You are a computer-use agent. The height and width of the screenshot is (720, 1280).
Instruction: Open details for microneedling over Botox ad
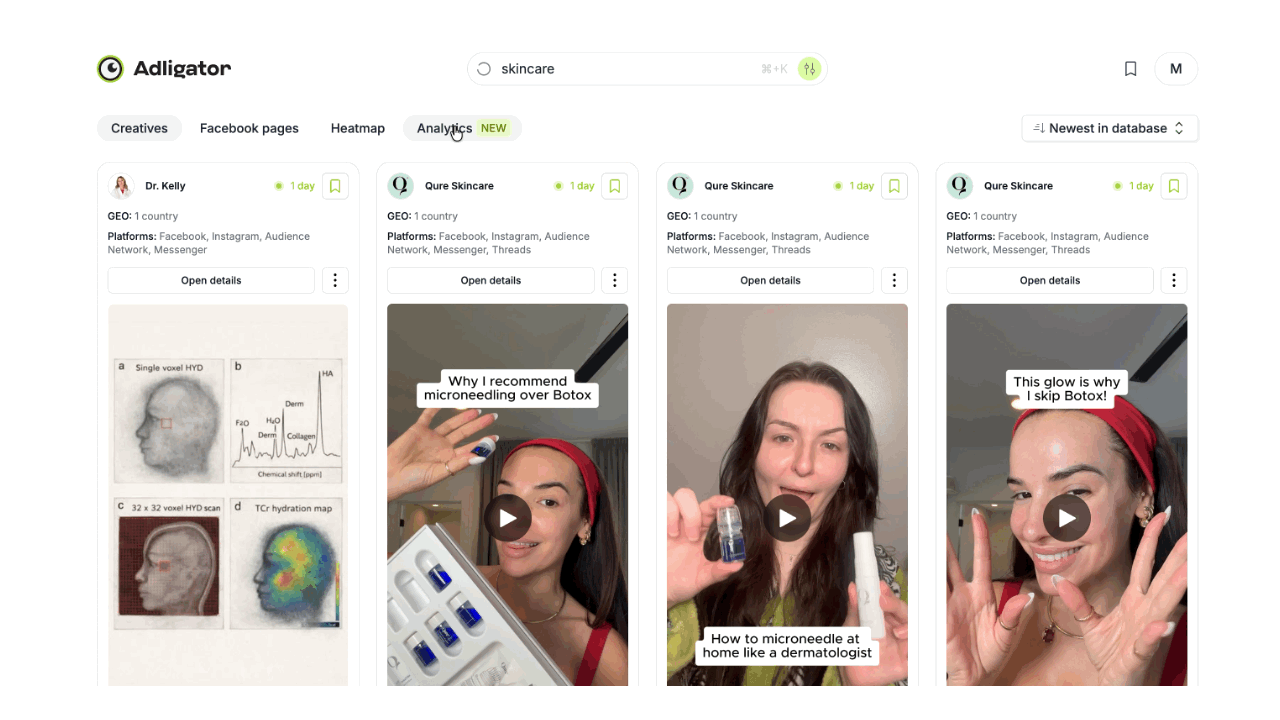(x=491, y=280)
